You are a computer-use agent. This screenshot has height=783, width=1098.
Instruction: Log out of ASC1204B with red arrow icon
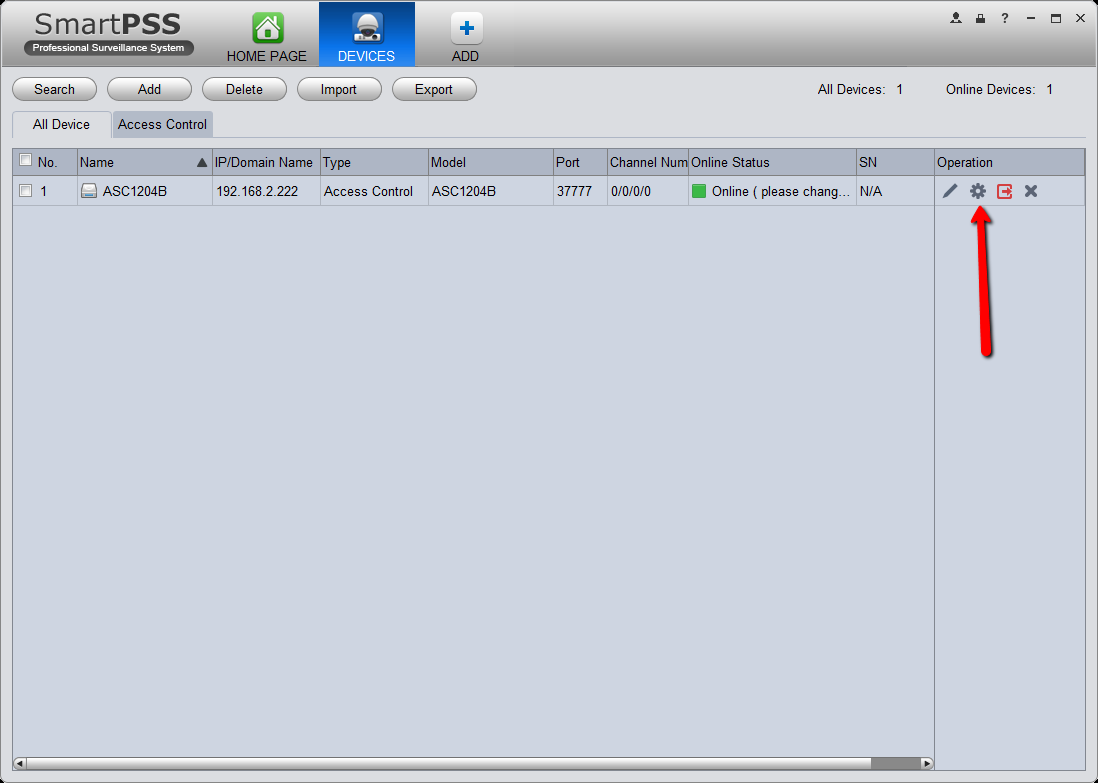click(x=1004, y=191)
